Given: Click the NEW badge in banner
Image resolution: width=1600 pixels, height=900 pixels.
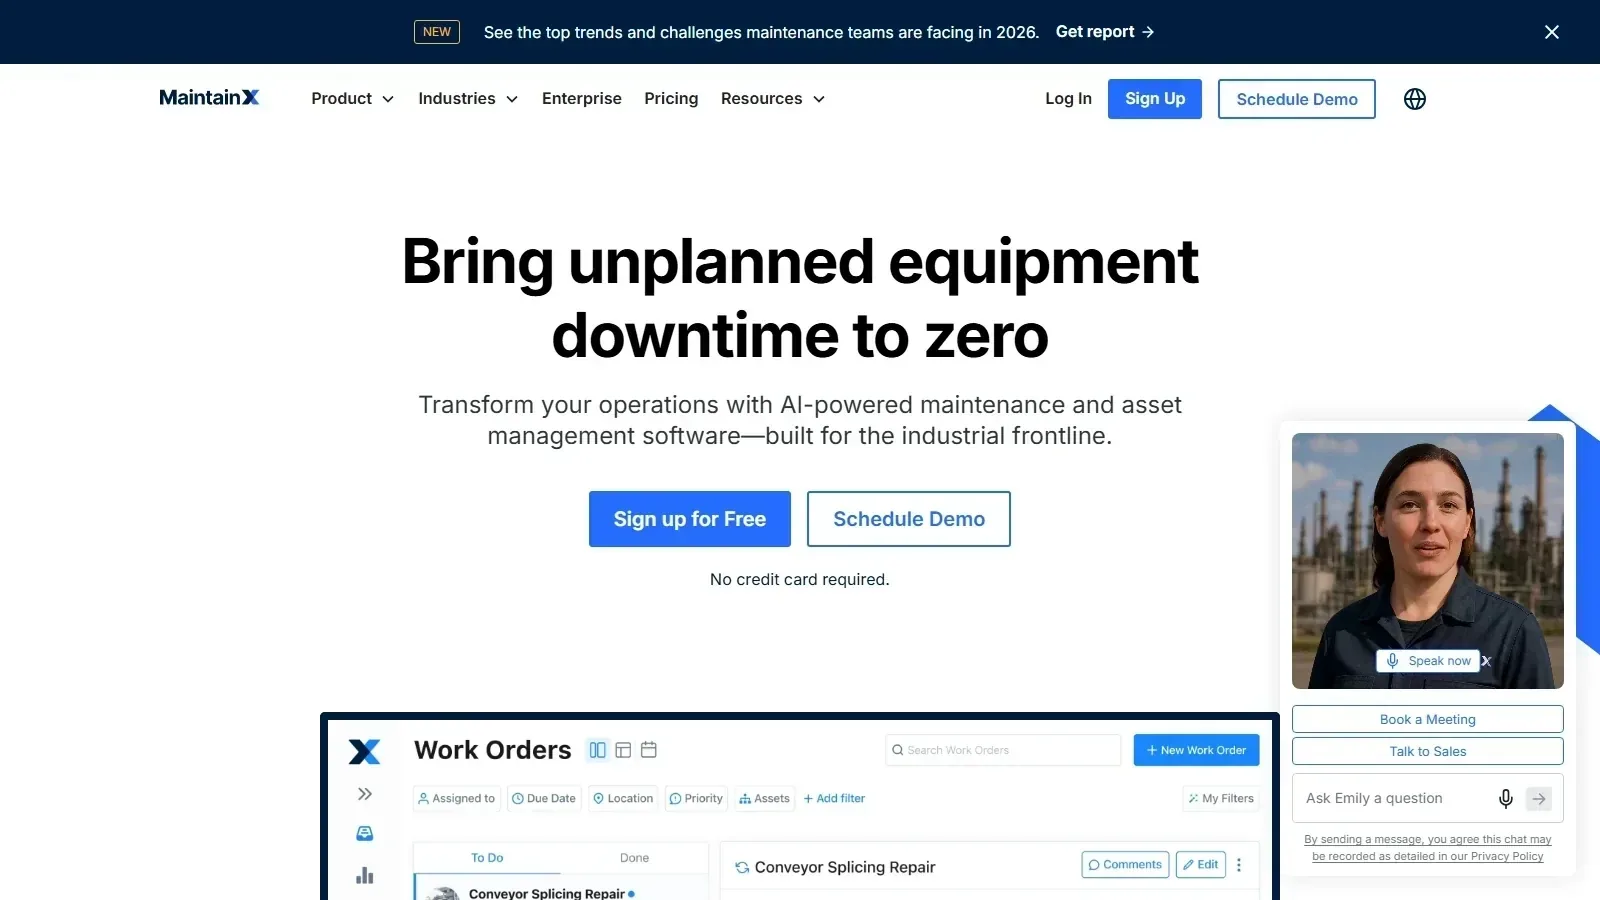Looking at the screenshot, I should [x=437, y=32].
